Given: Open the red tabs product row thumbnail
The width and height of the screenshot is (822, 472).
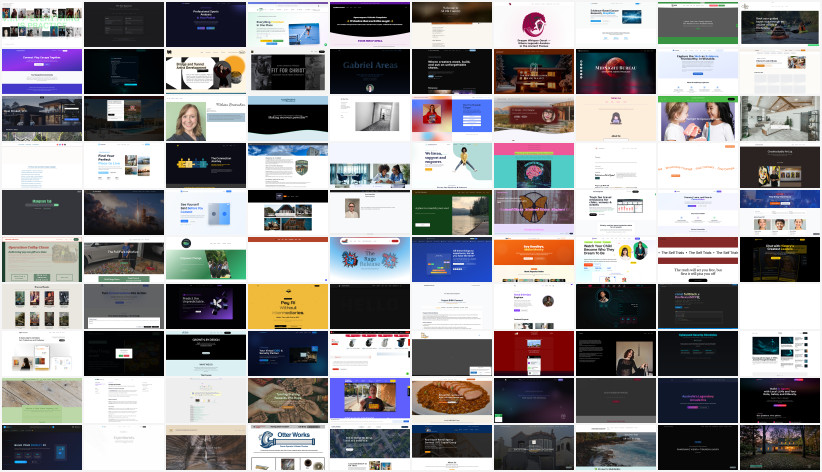Looking at the screenshot, I should [x=370, y=353].
